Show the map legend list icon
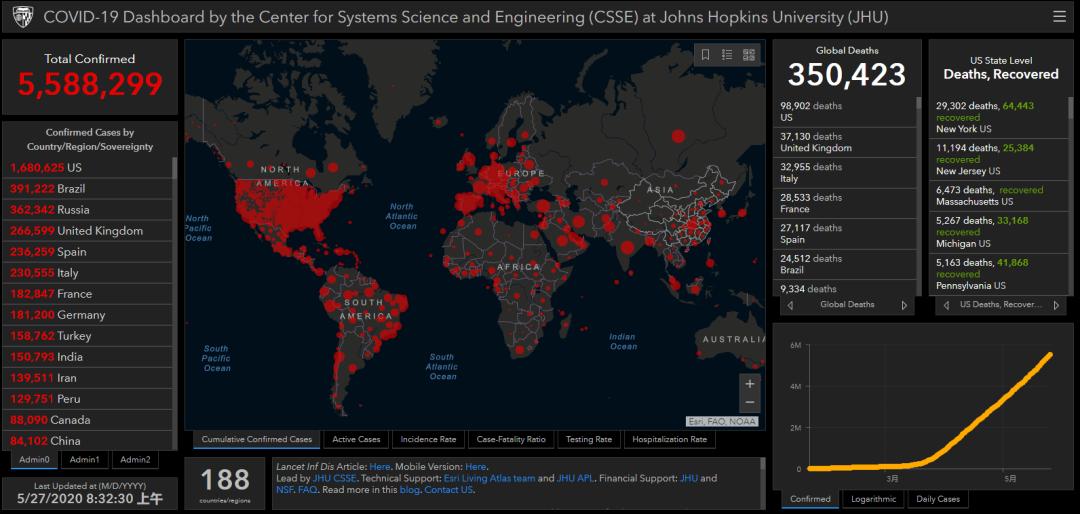This screenshot has width=1080, height=514. point(728,55)
